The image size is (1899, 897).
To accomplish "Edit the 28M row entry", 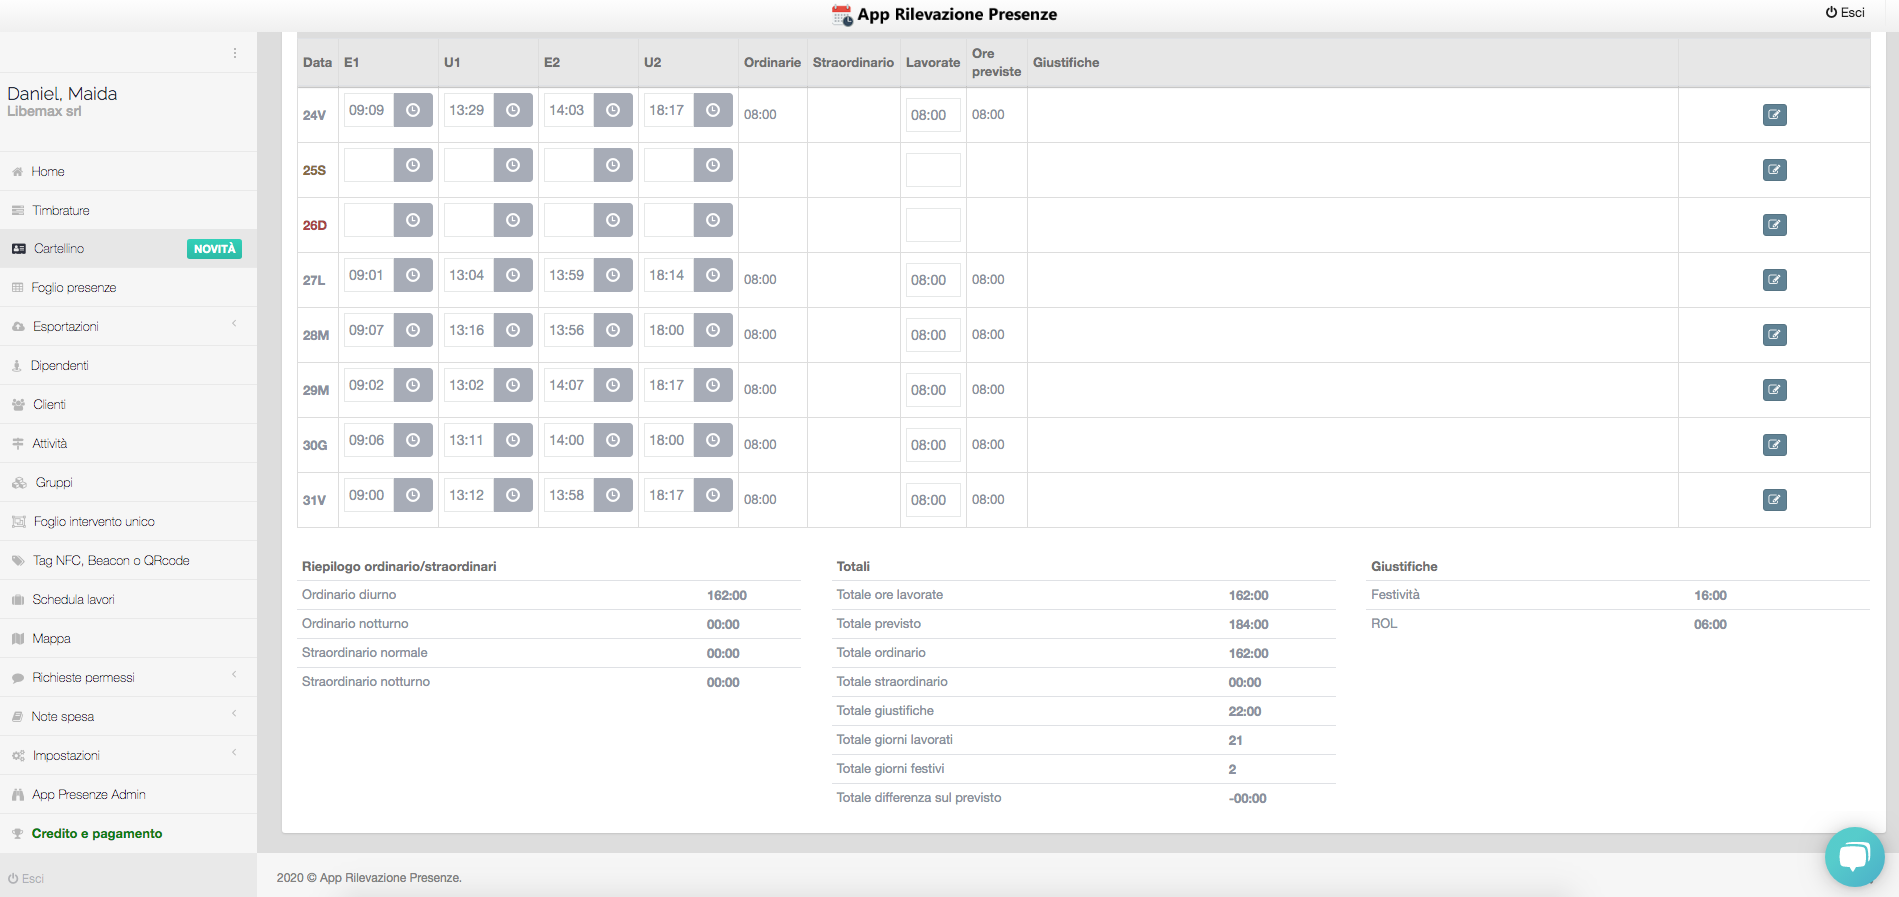I will click(x=1774, y=335).
